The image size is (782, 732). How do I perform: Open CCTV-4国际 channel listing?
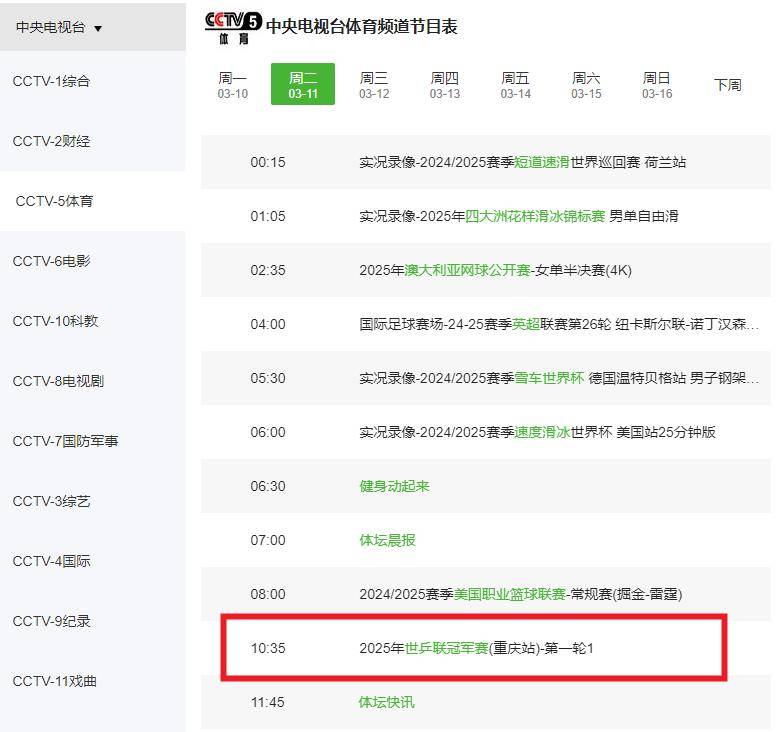pos(51,561)
